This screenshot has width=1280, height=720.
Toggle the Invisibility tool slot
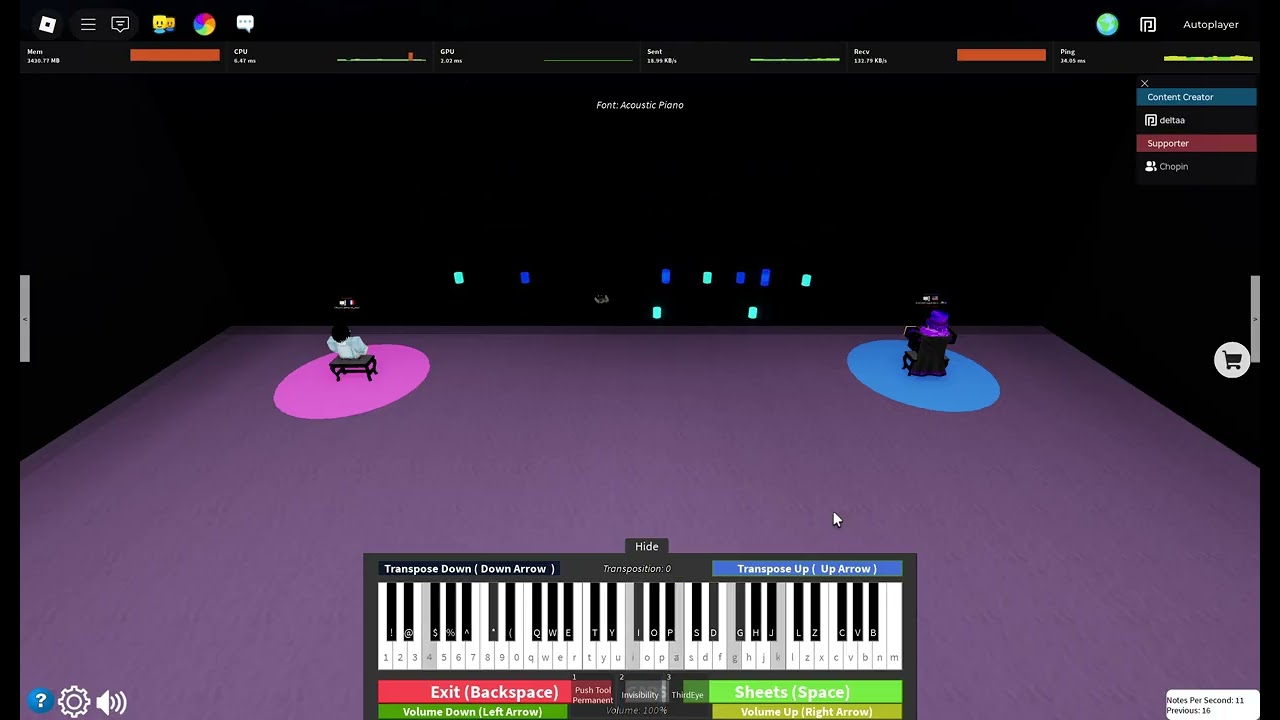640,694
